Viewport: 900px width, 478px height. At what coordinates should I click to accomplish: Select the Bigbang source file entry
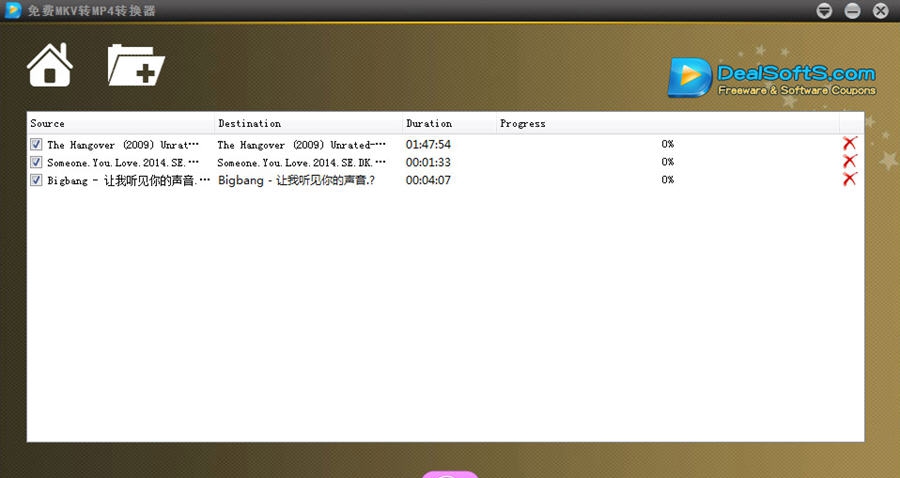coord(129,180)
